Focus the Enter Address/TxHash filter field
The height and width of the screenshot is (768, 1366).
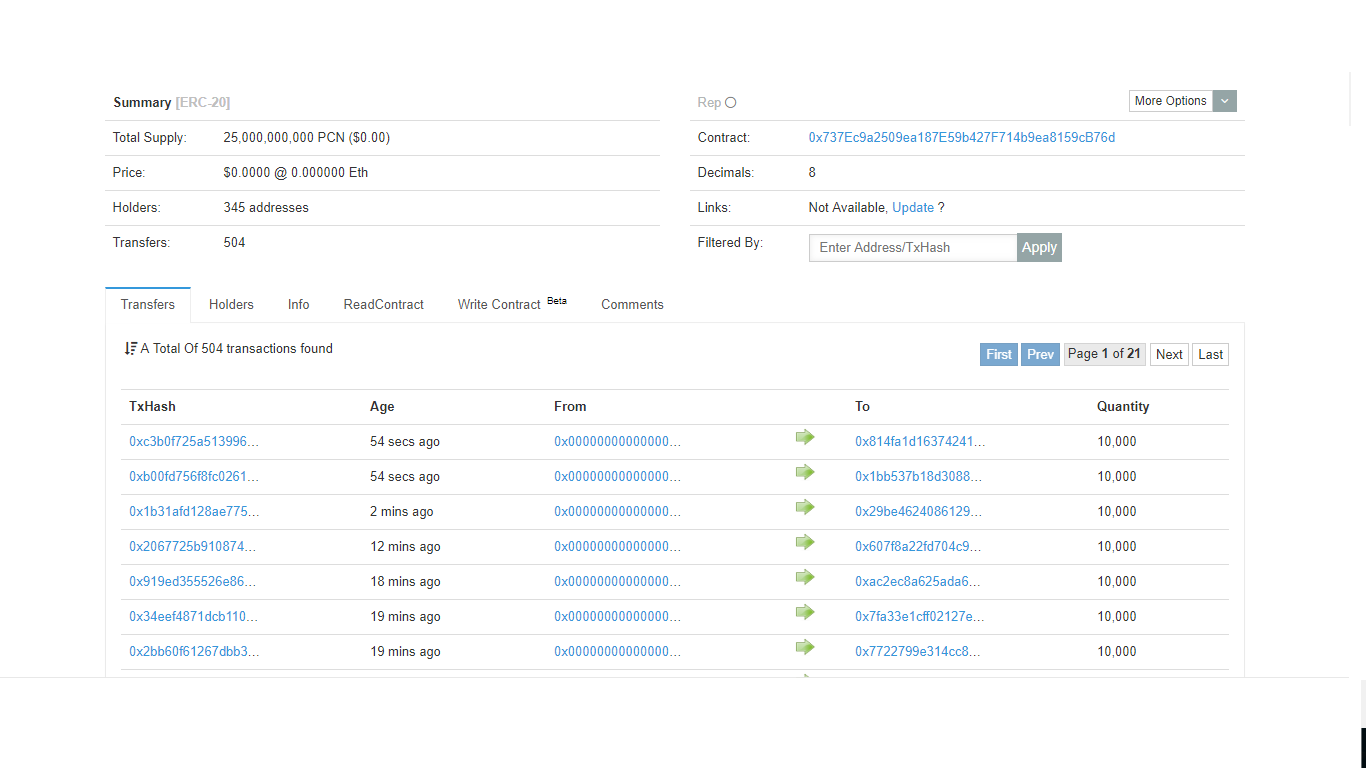[x=913, y=247]
